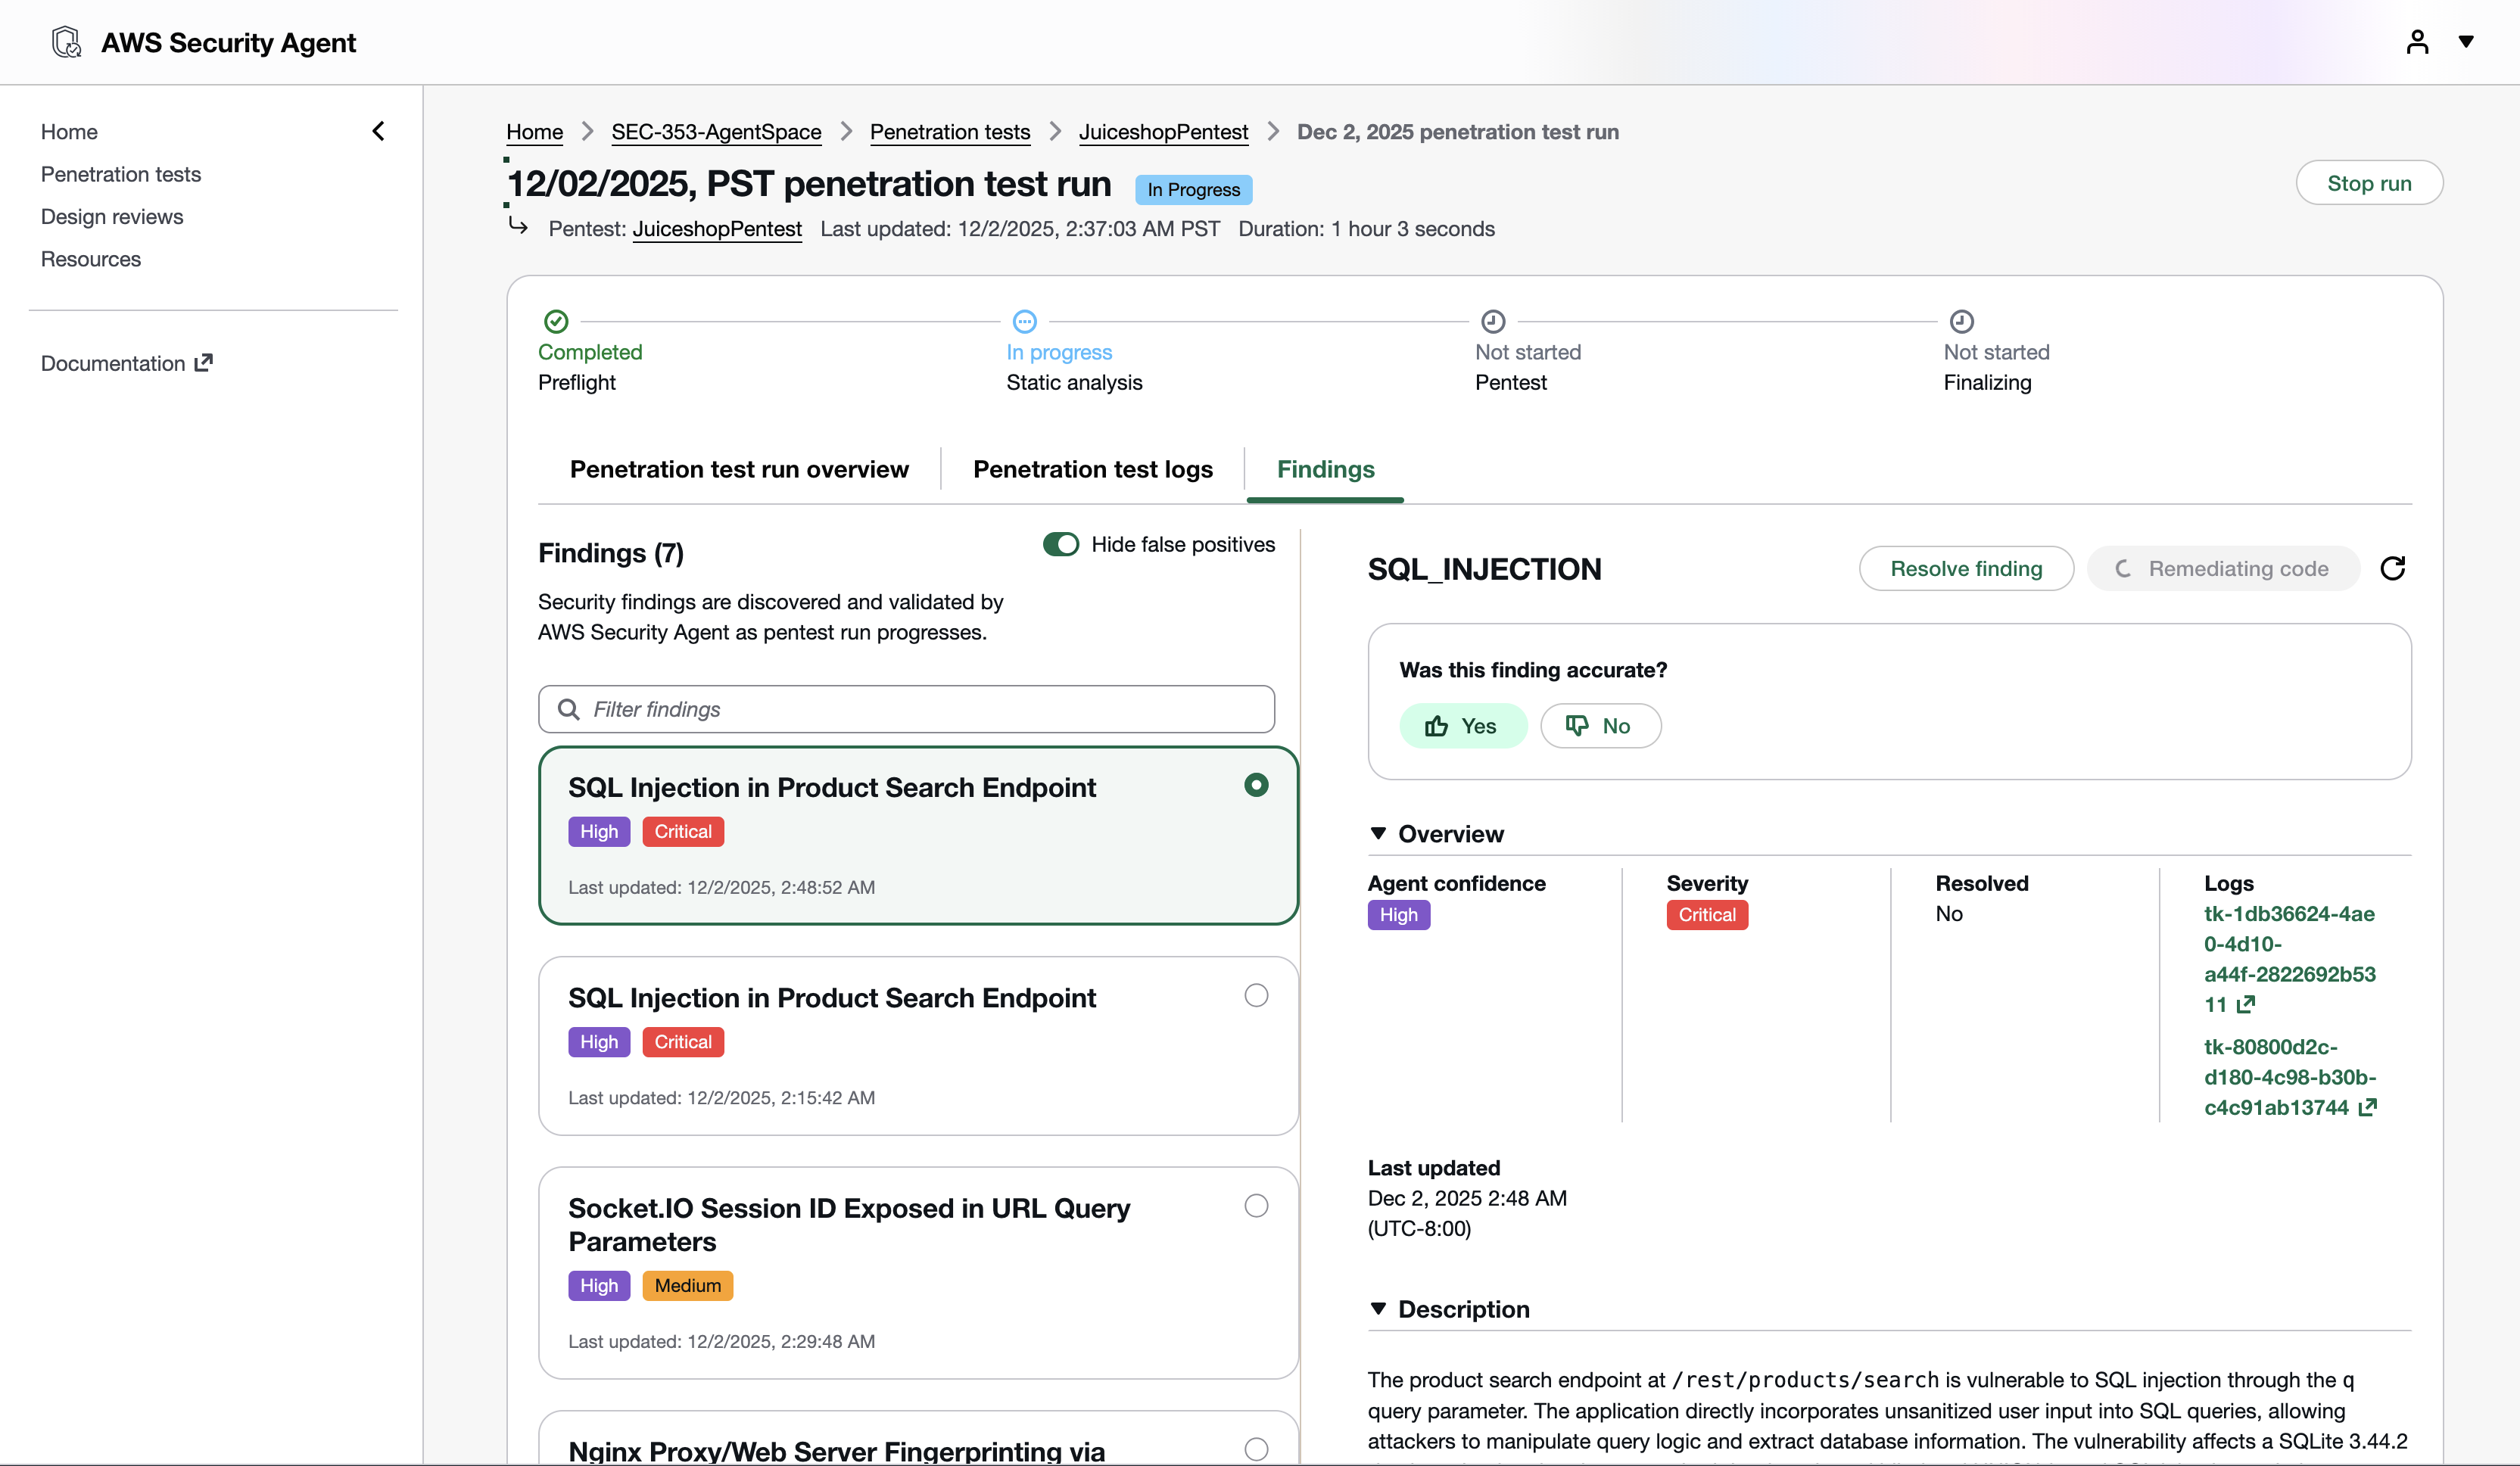The height and width of the screenshot is (1466, 2520).
Task: Click the thumbs down No feedback button
Action: 1600,726
